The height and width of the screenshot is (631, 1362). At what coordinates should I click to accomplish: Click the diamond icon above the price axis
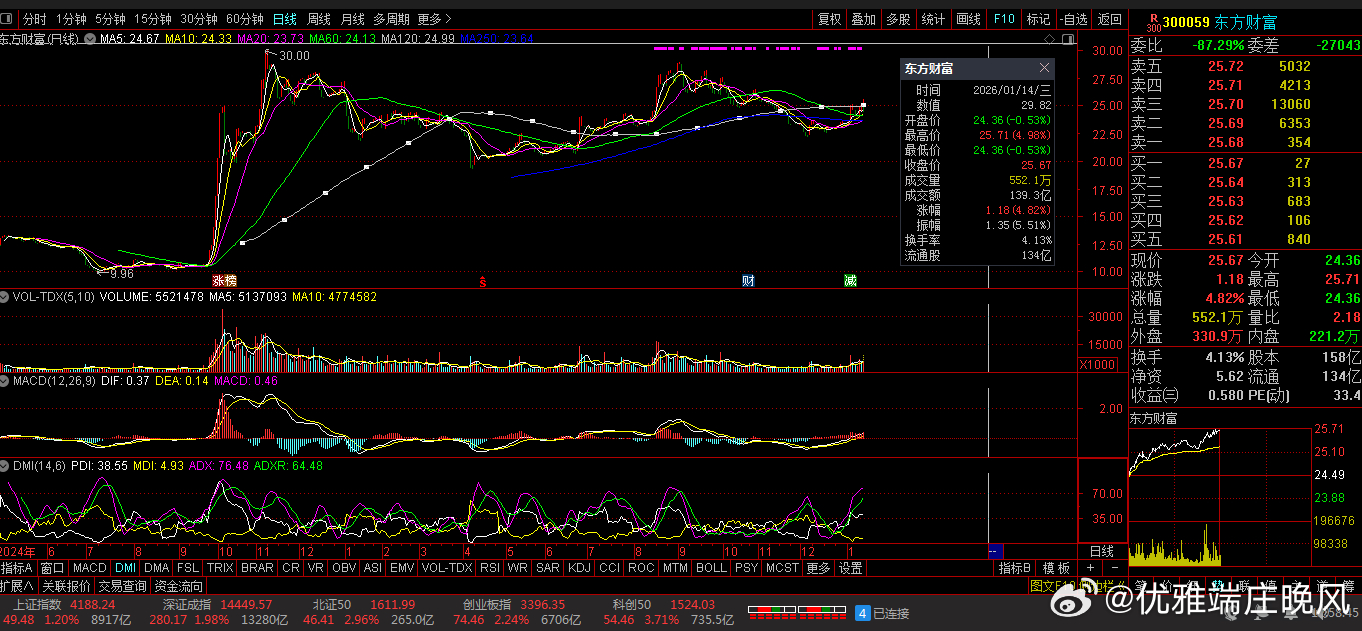(x=1049, y=39)
